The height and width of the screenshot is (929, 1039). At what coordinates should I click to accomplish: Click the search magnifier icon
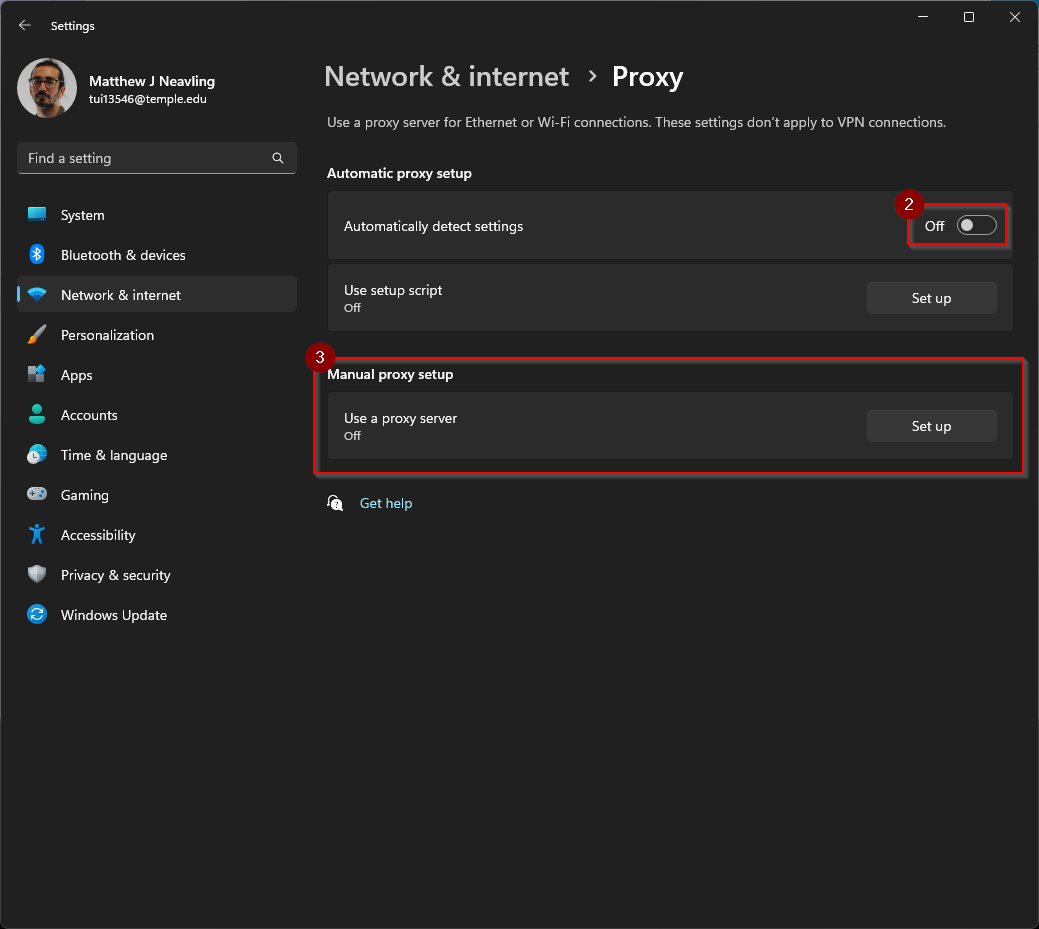278,158
